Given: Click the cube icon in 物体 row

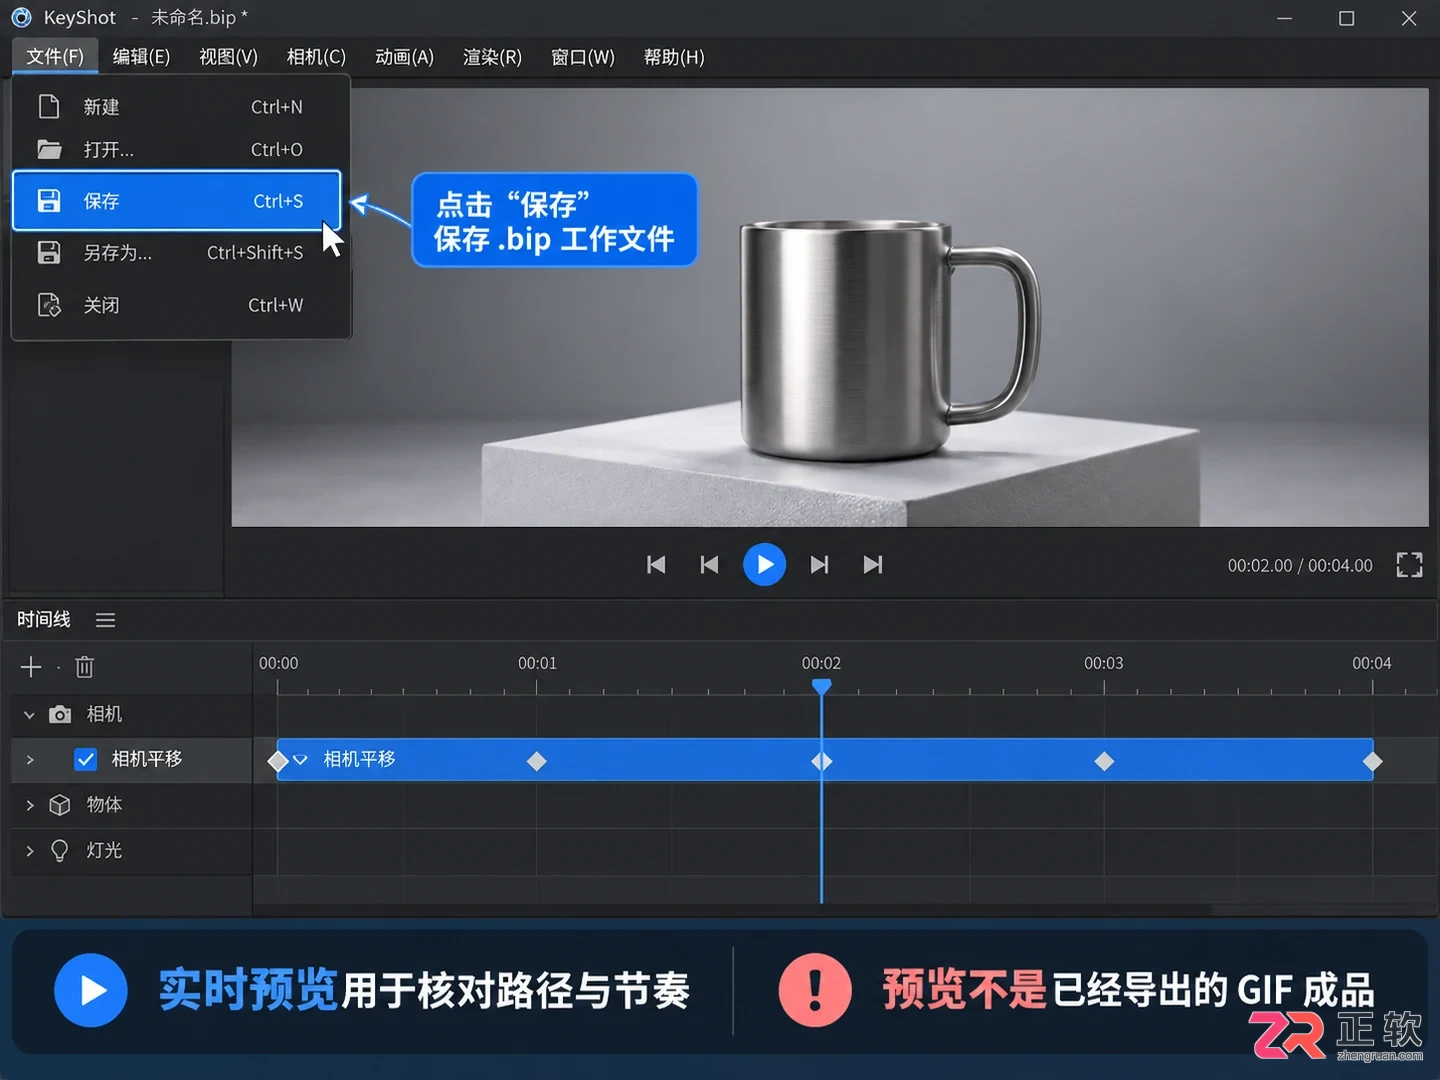Looking at the screenshot, I should pyautogui.click(x=60, y=805).
